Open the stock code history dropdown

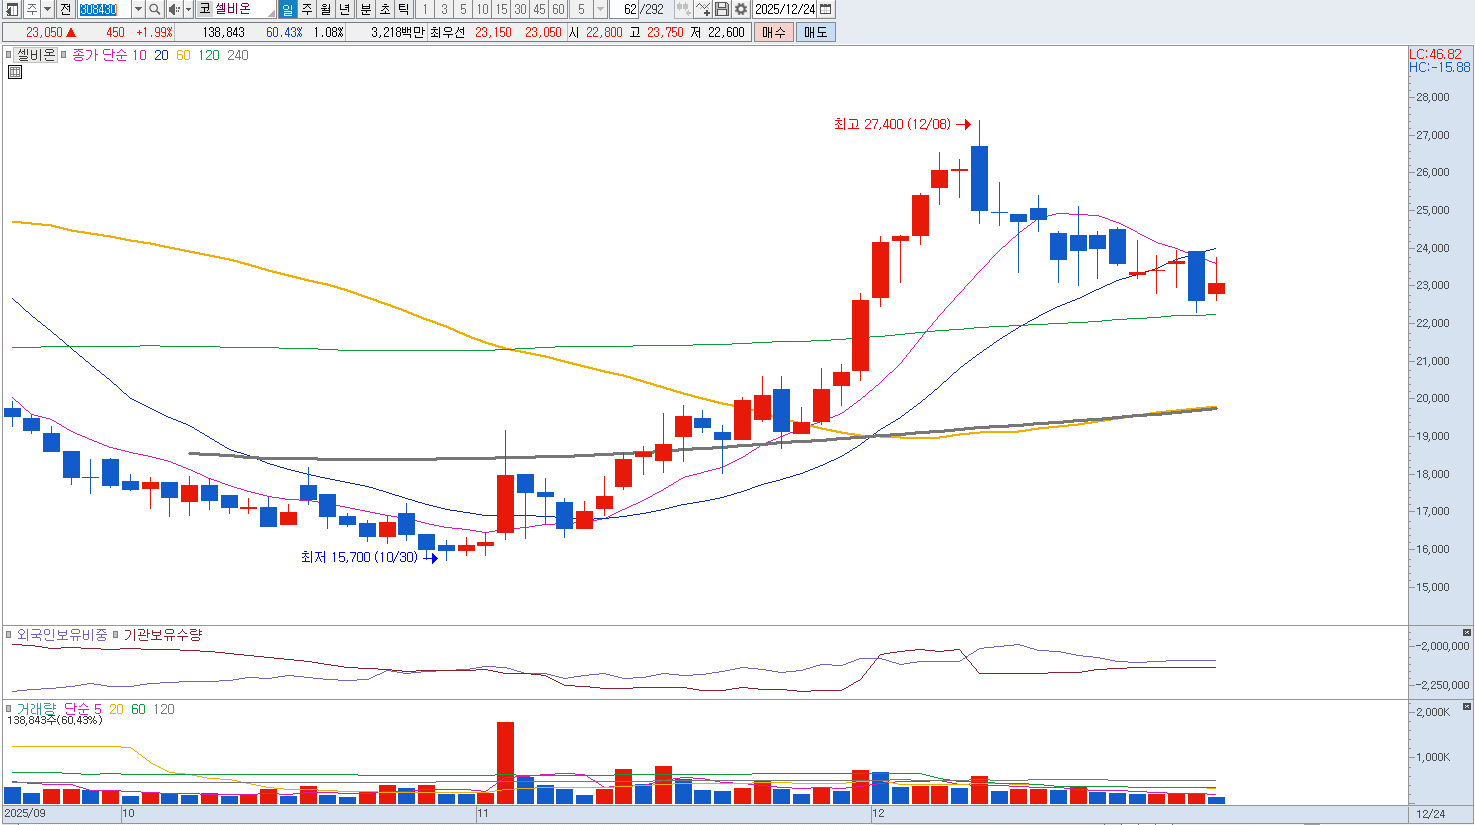[x=138, y=9]
